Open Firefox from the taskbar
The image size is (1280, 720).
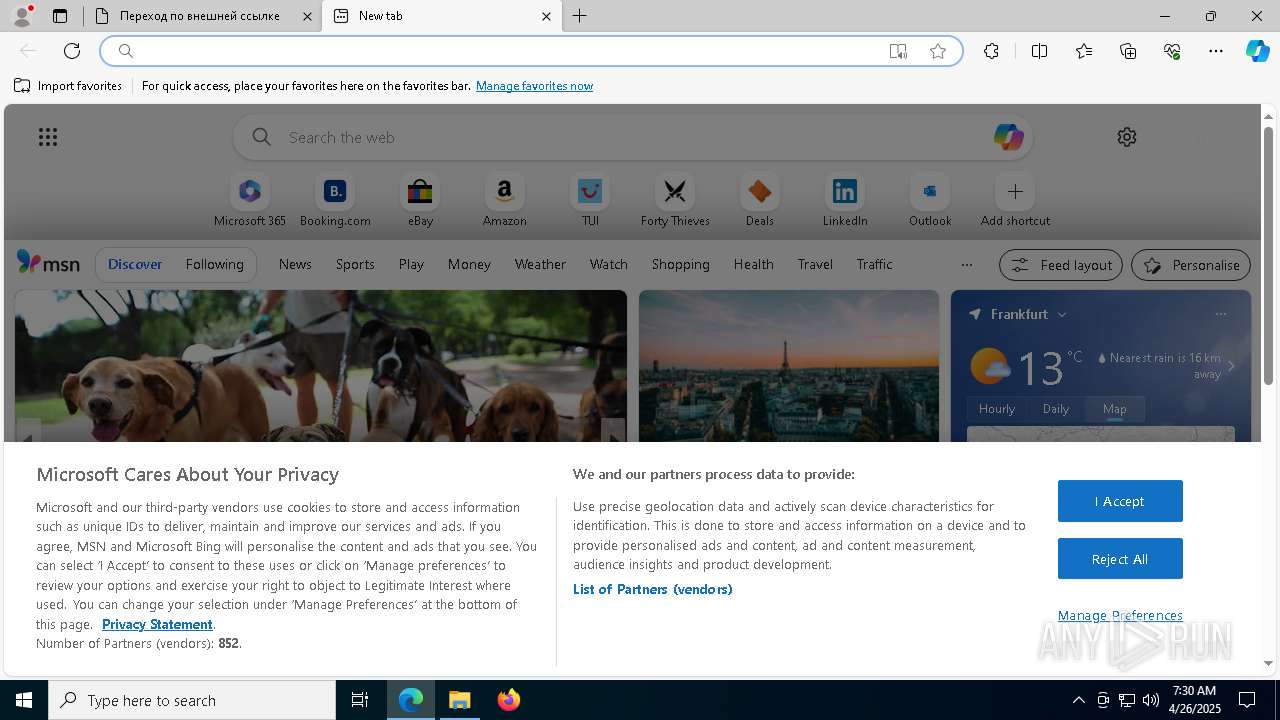508,700
